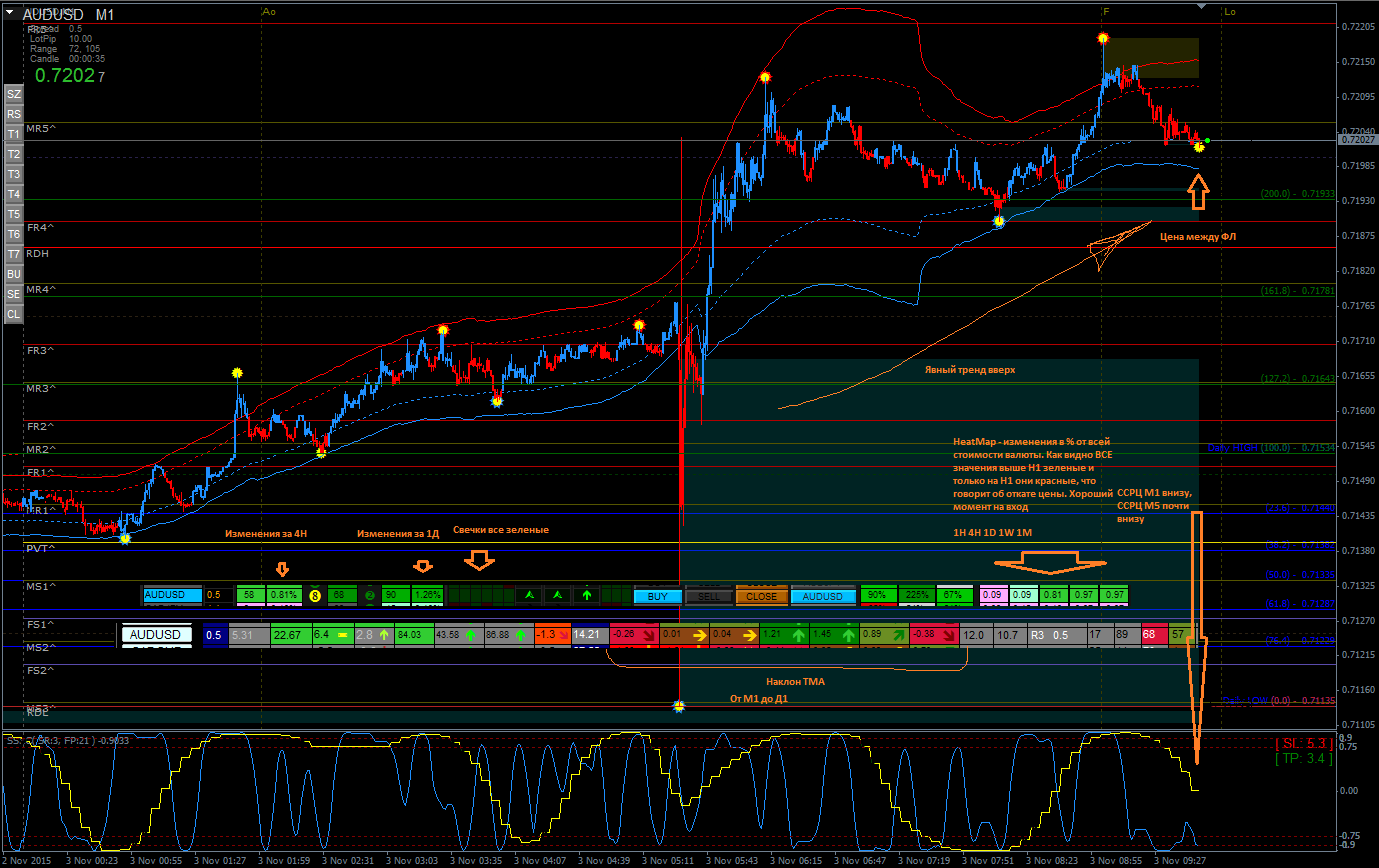Screen dimensions: 1379x868
Task: Click the 2.8 cell with the up arrow
Action: click(375, 635)
